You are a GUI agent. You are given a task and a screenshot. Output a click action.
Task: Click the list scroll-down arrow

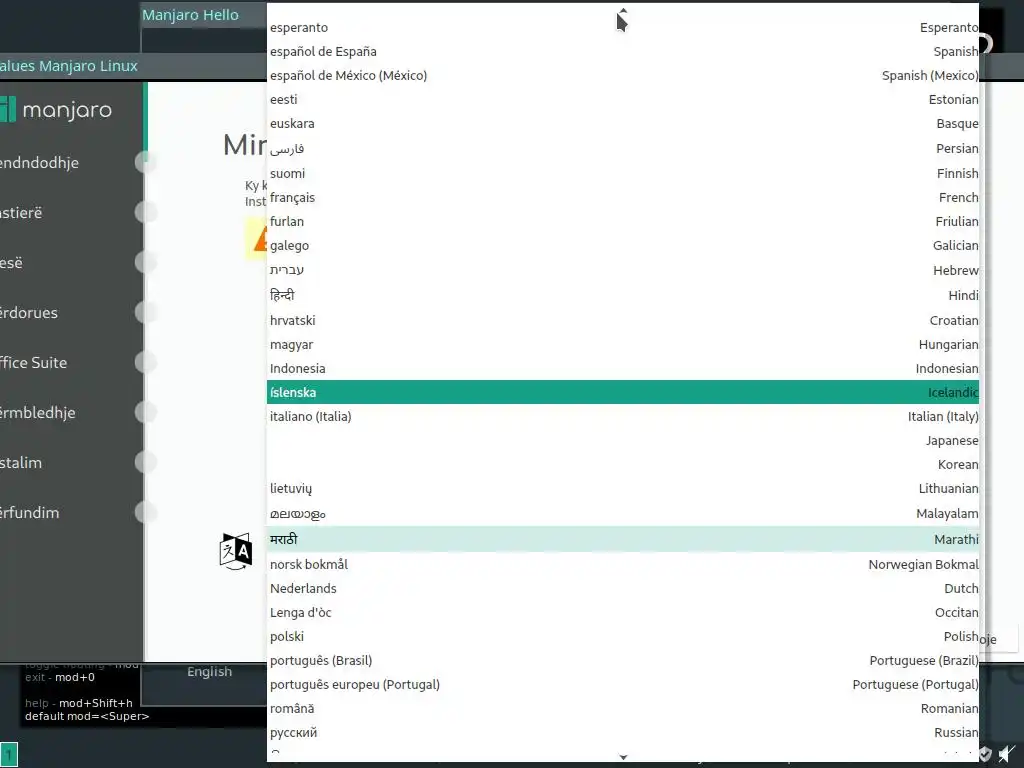pos(623,757)
